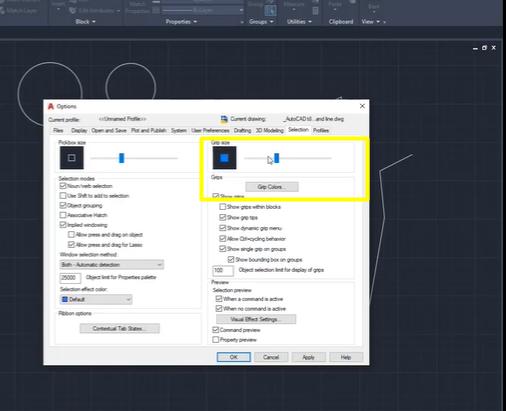Click the Clipboard panel label
This screenshot has width=506, height=411.
(x=341, y=22)
